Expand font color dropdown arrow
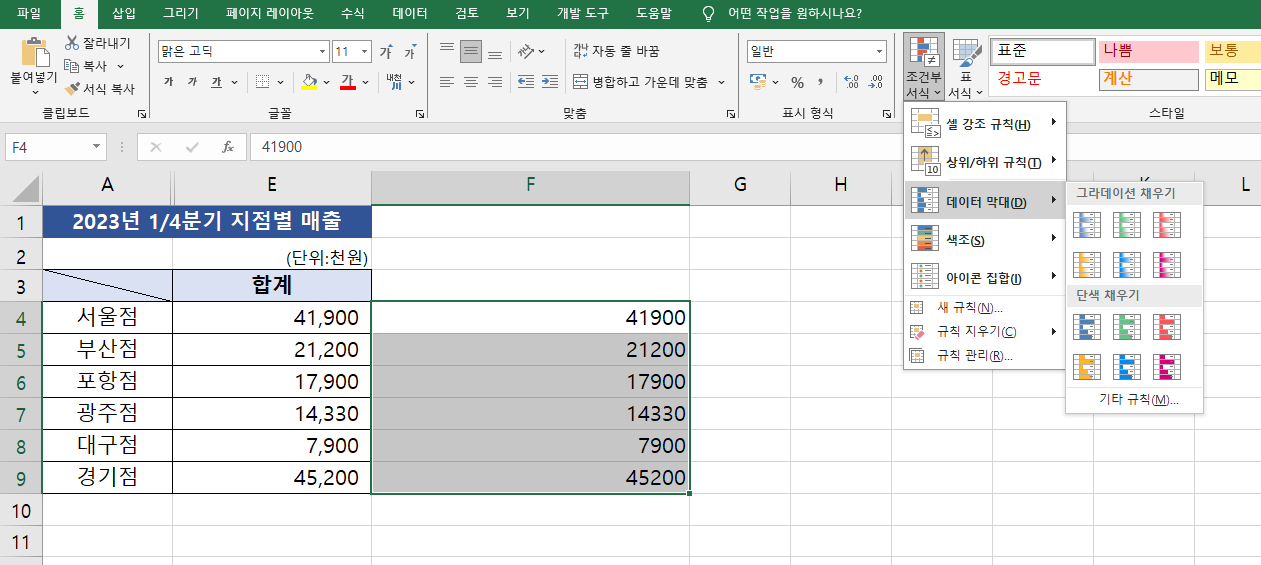The width and height of the screenshot is (1261, 565). pos(364,82)
